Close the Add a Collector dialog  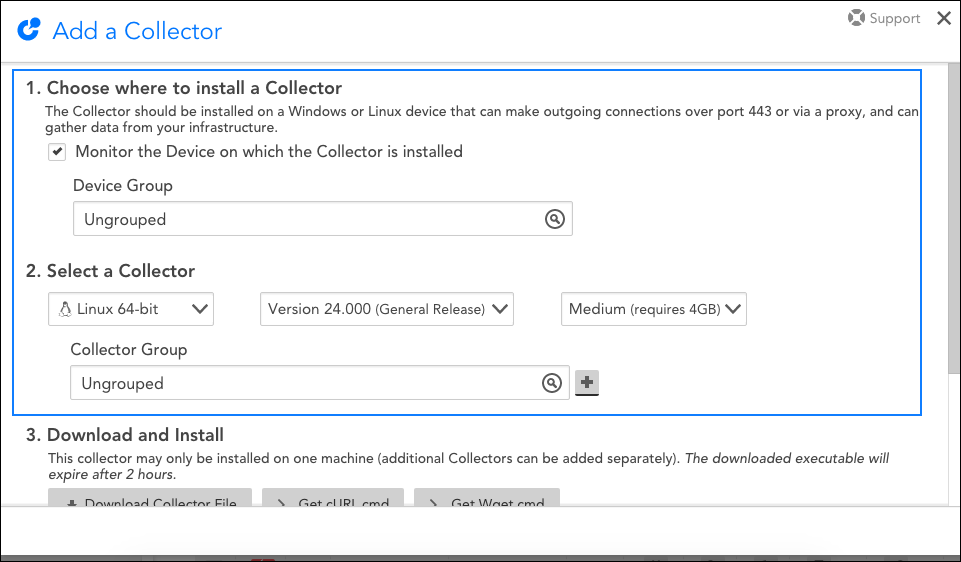click(944, 18)
